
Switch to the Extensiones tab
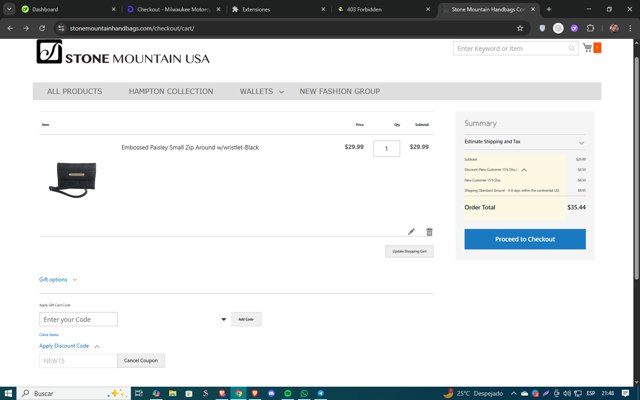278,9
